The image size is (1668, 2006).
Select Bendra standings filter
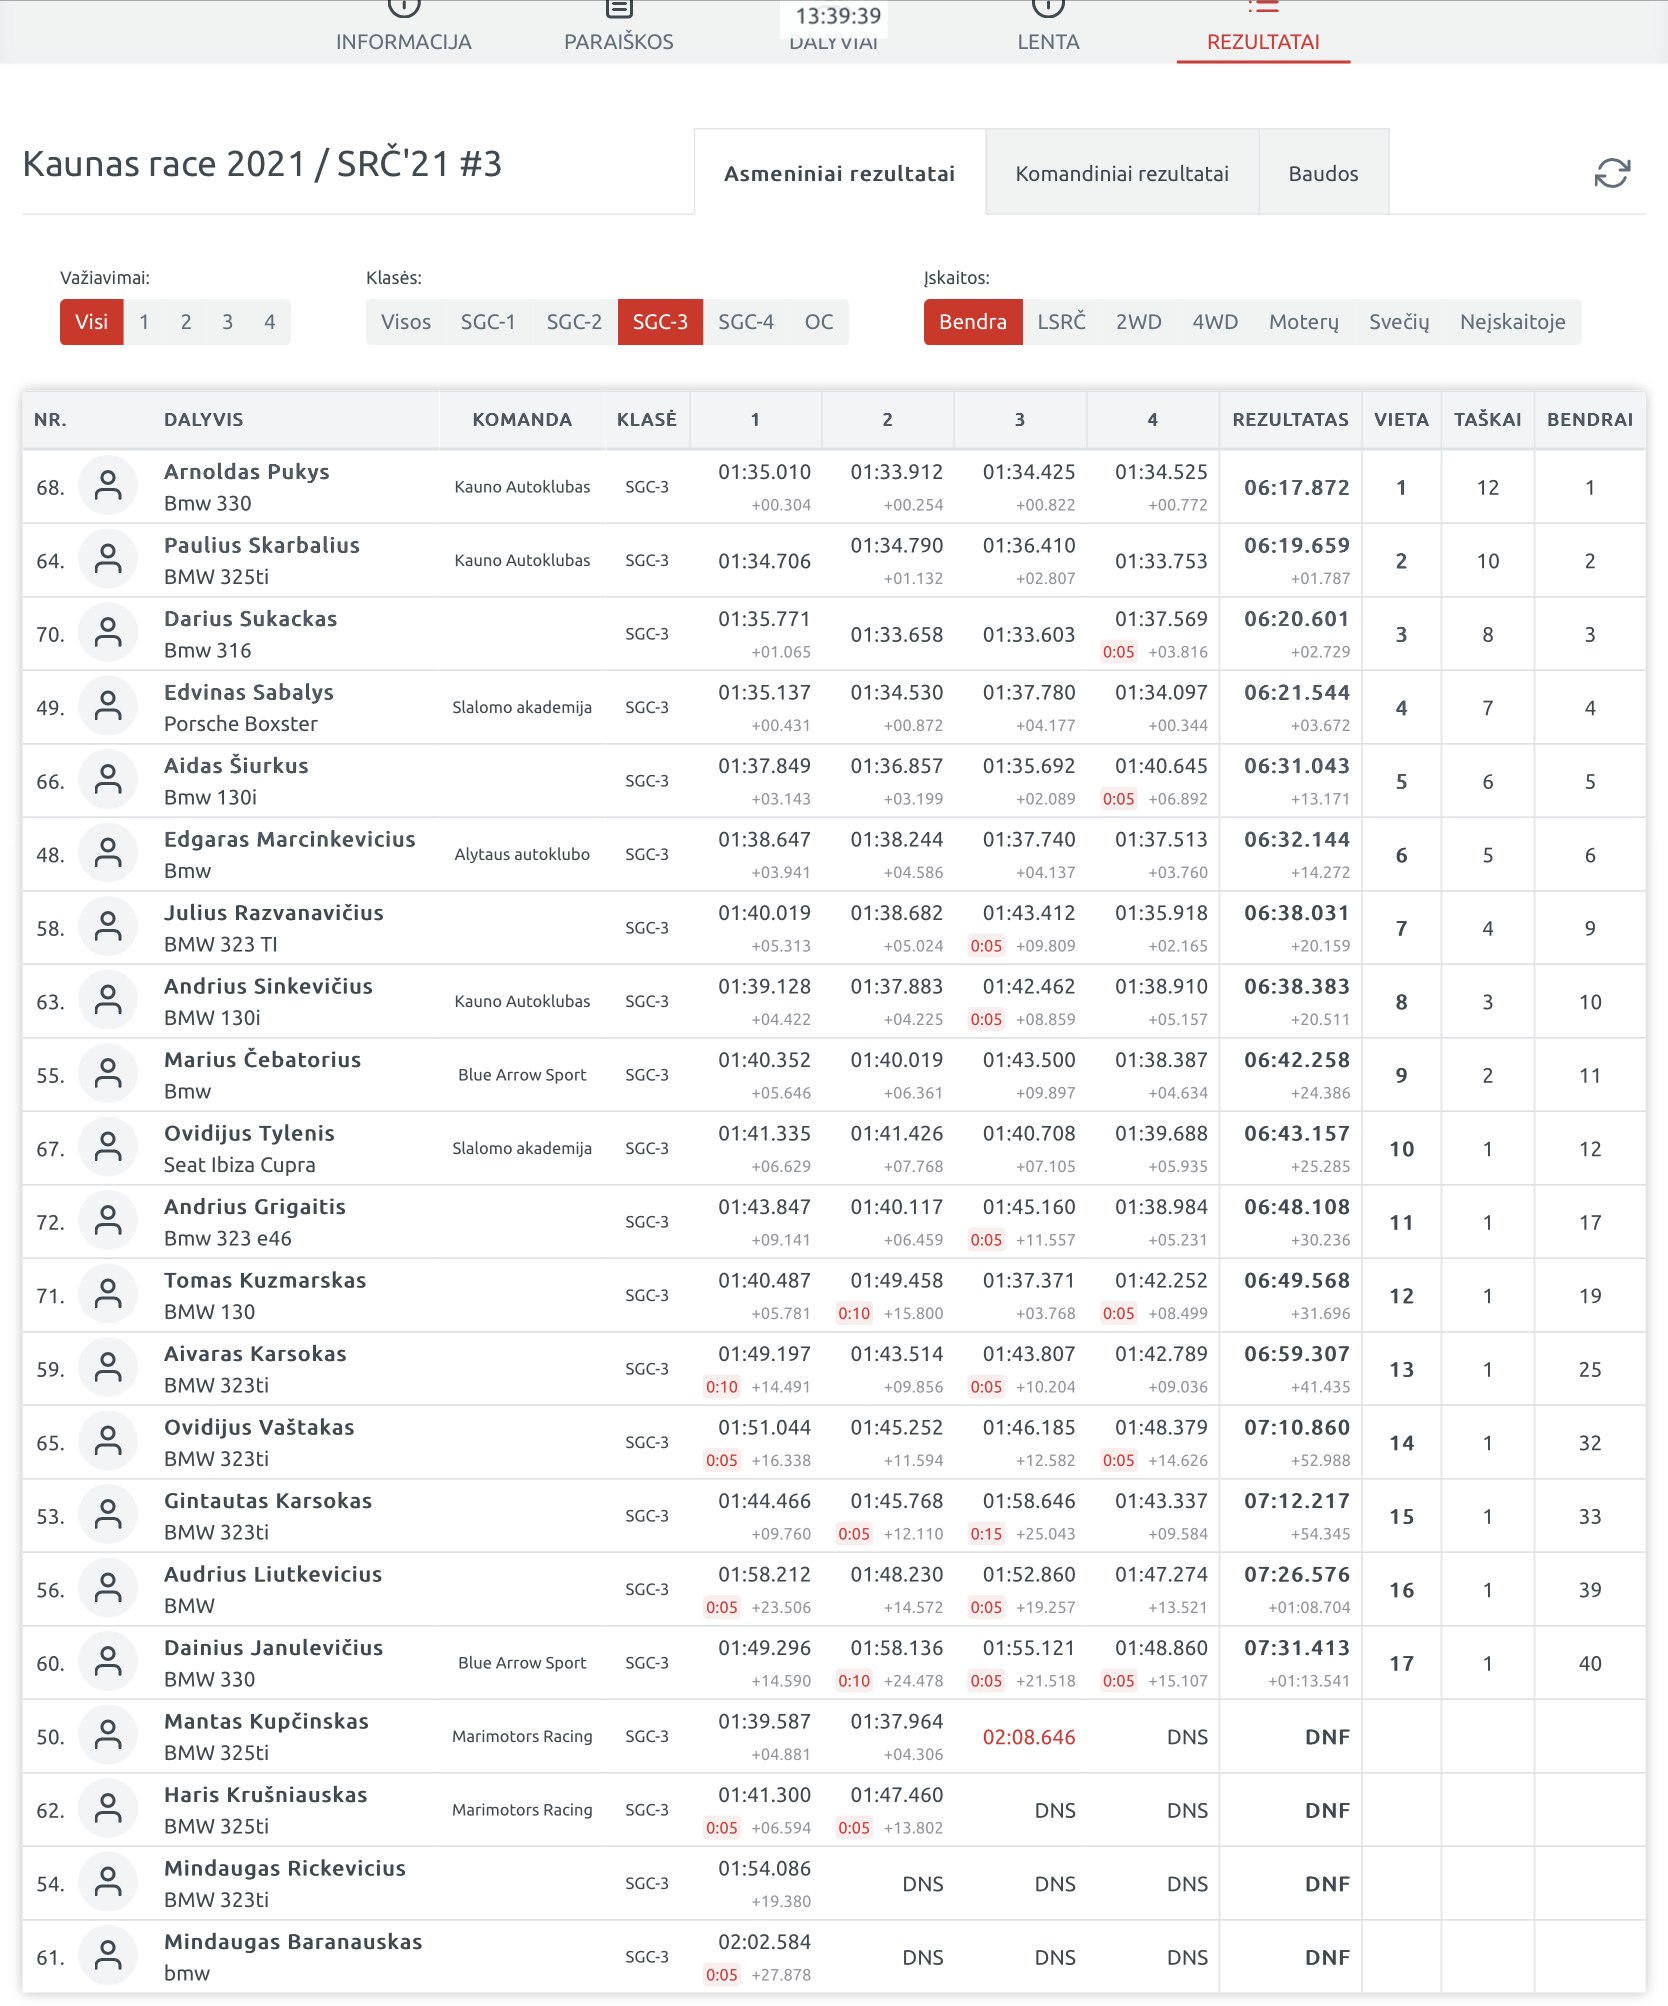(973, 322)
